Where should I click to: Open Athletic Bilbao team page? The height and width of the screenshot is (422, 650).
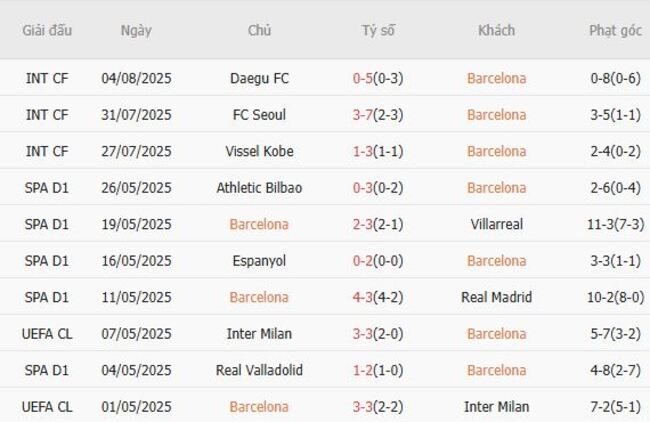260,188
